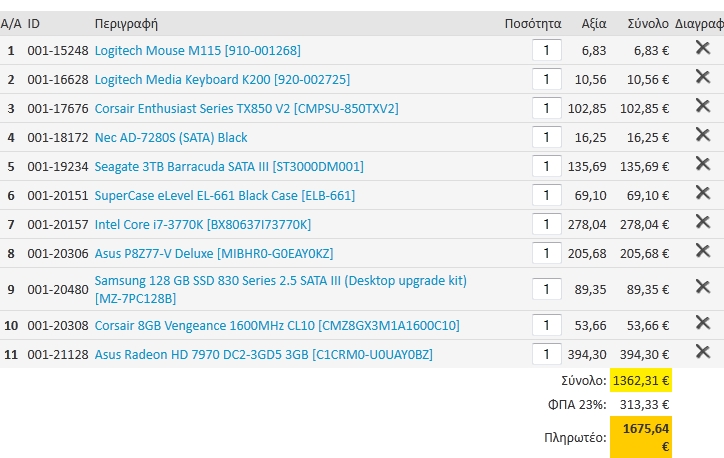
Task: Click the Πληρωτέο label
Action: click(575, 438)
